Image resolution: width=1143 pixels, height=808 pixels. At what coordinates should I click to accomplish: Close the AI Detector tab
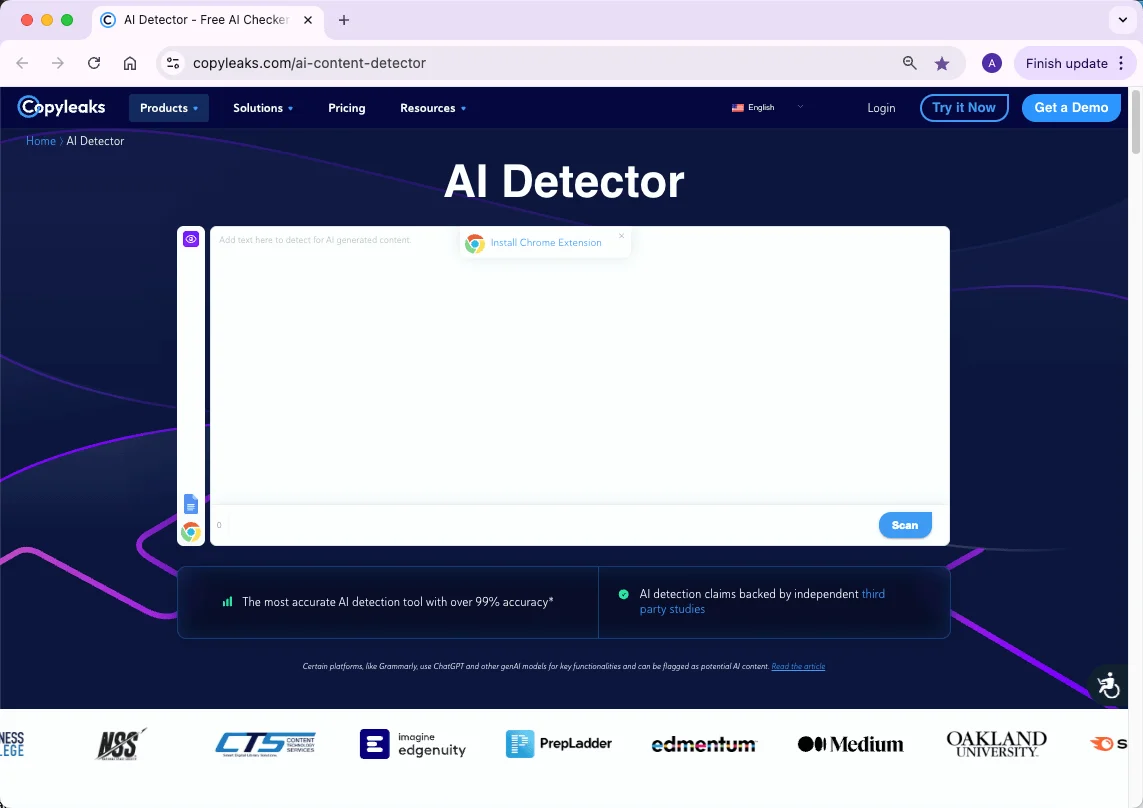tap(308, 20)
